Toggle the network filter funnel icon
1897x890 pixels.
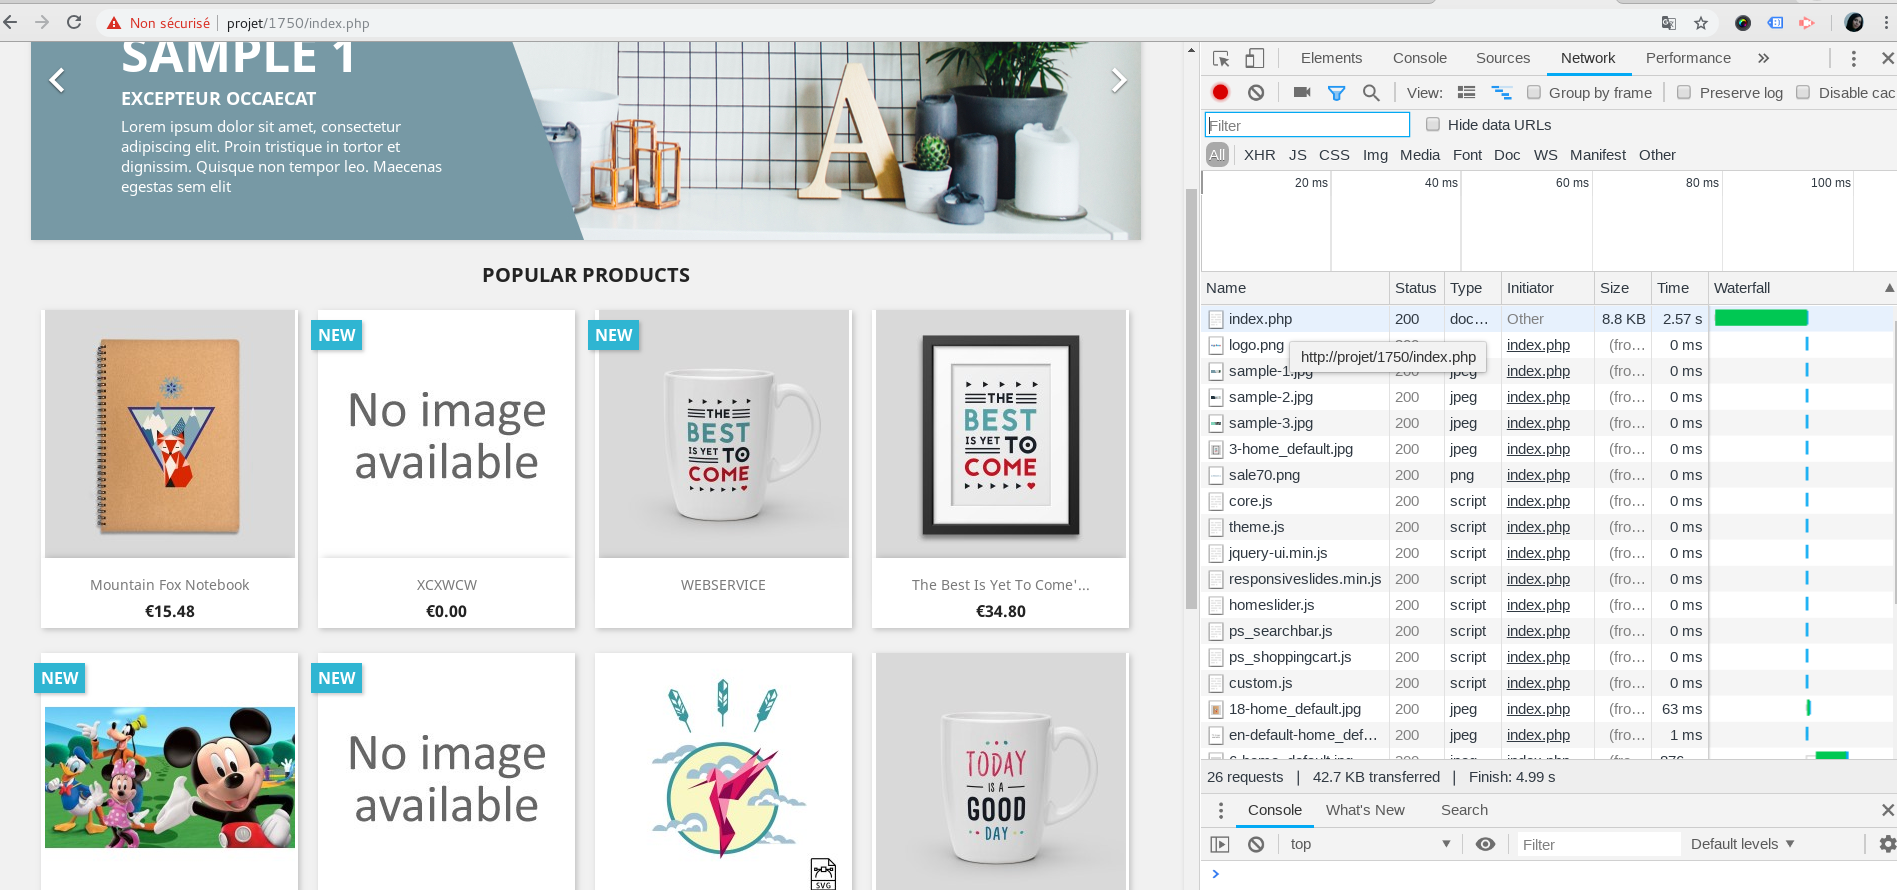[x=1336, y=92]
